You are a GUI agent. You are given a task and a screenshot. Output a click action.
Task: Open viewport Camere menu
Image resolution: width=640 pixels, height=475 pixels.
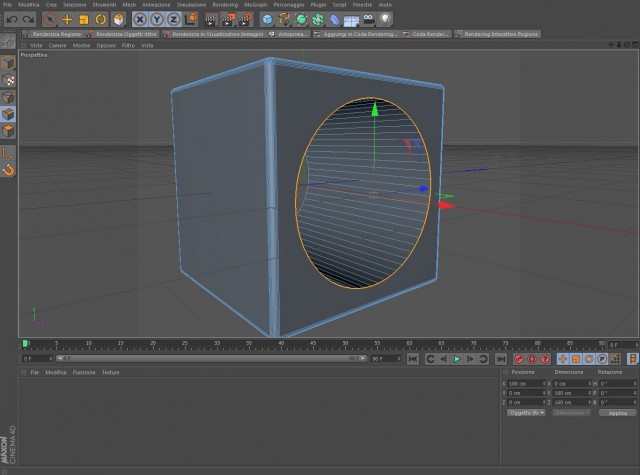(x=57, y=45)
